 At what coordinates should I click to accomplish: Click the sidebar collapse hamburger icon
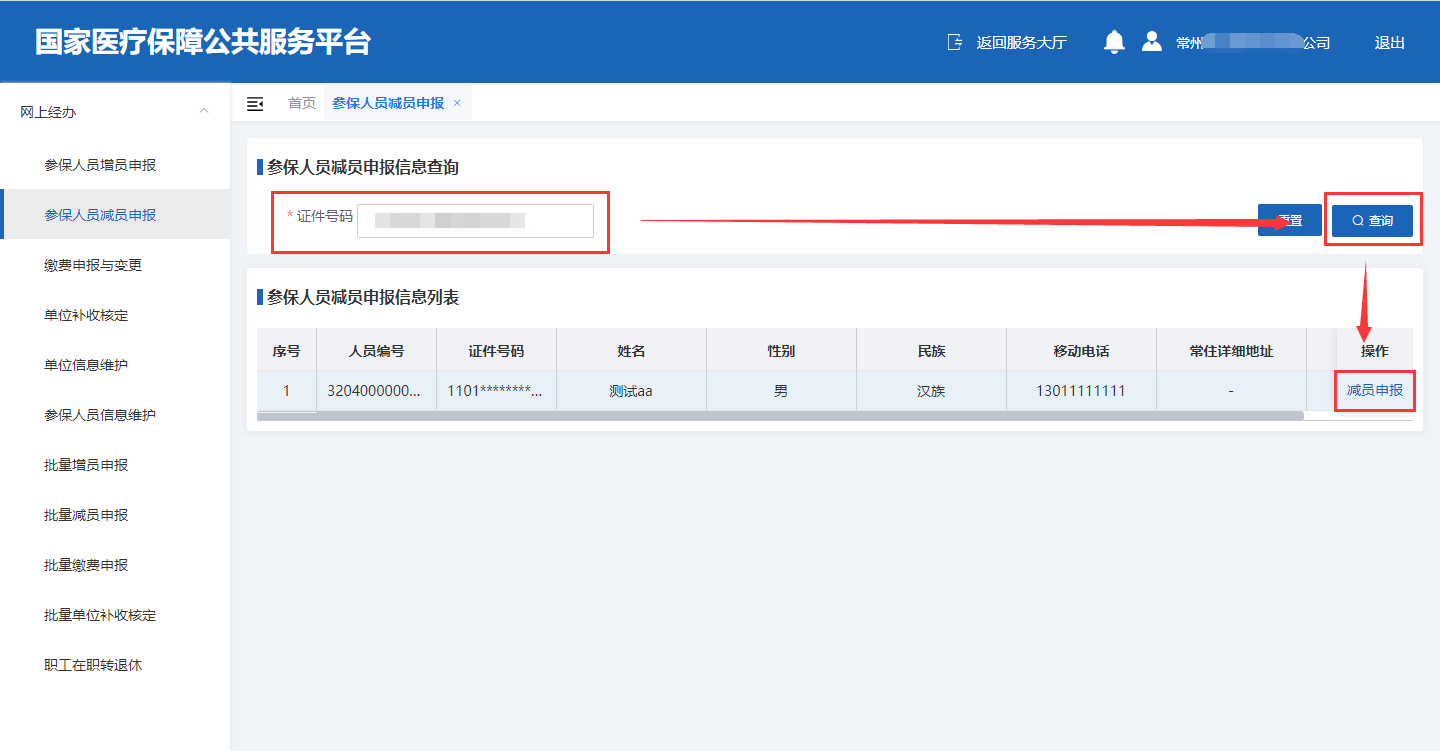pos(255,104)
